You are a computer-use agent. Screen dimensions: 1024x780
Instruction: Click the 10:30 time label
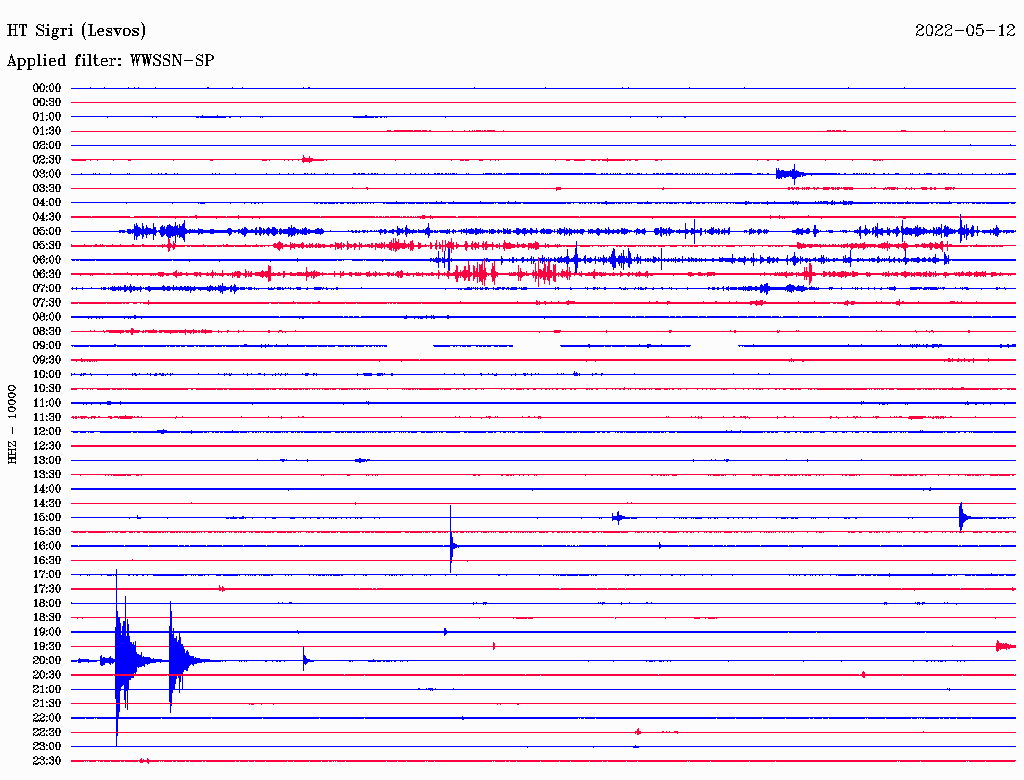pyautogui.click(x=47, y=388)
